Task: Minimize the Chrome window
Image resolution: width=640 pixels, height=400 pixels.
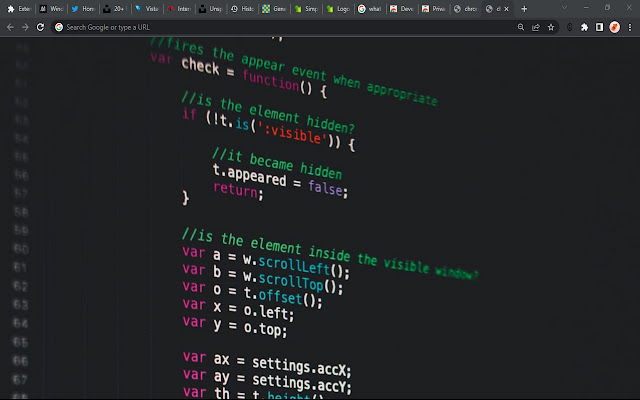Action: pos(587,8)
